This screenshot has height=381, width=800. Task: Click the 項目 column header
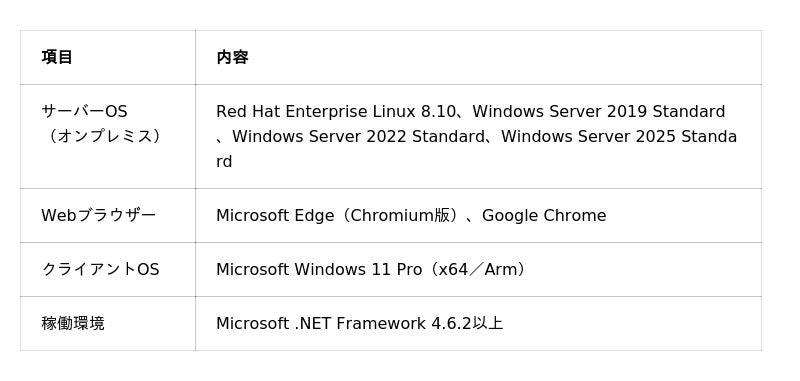(57, 57)
